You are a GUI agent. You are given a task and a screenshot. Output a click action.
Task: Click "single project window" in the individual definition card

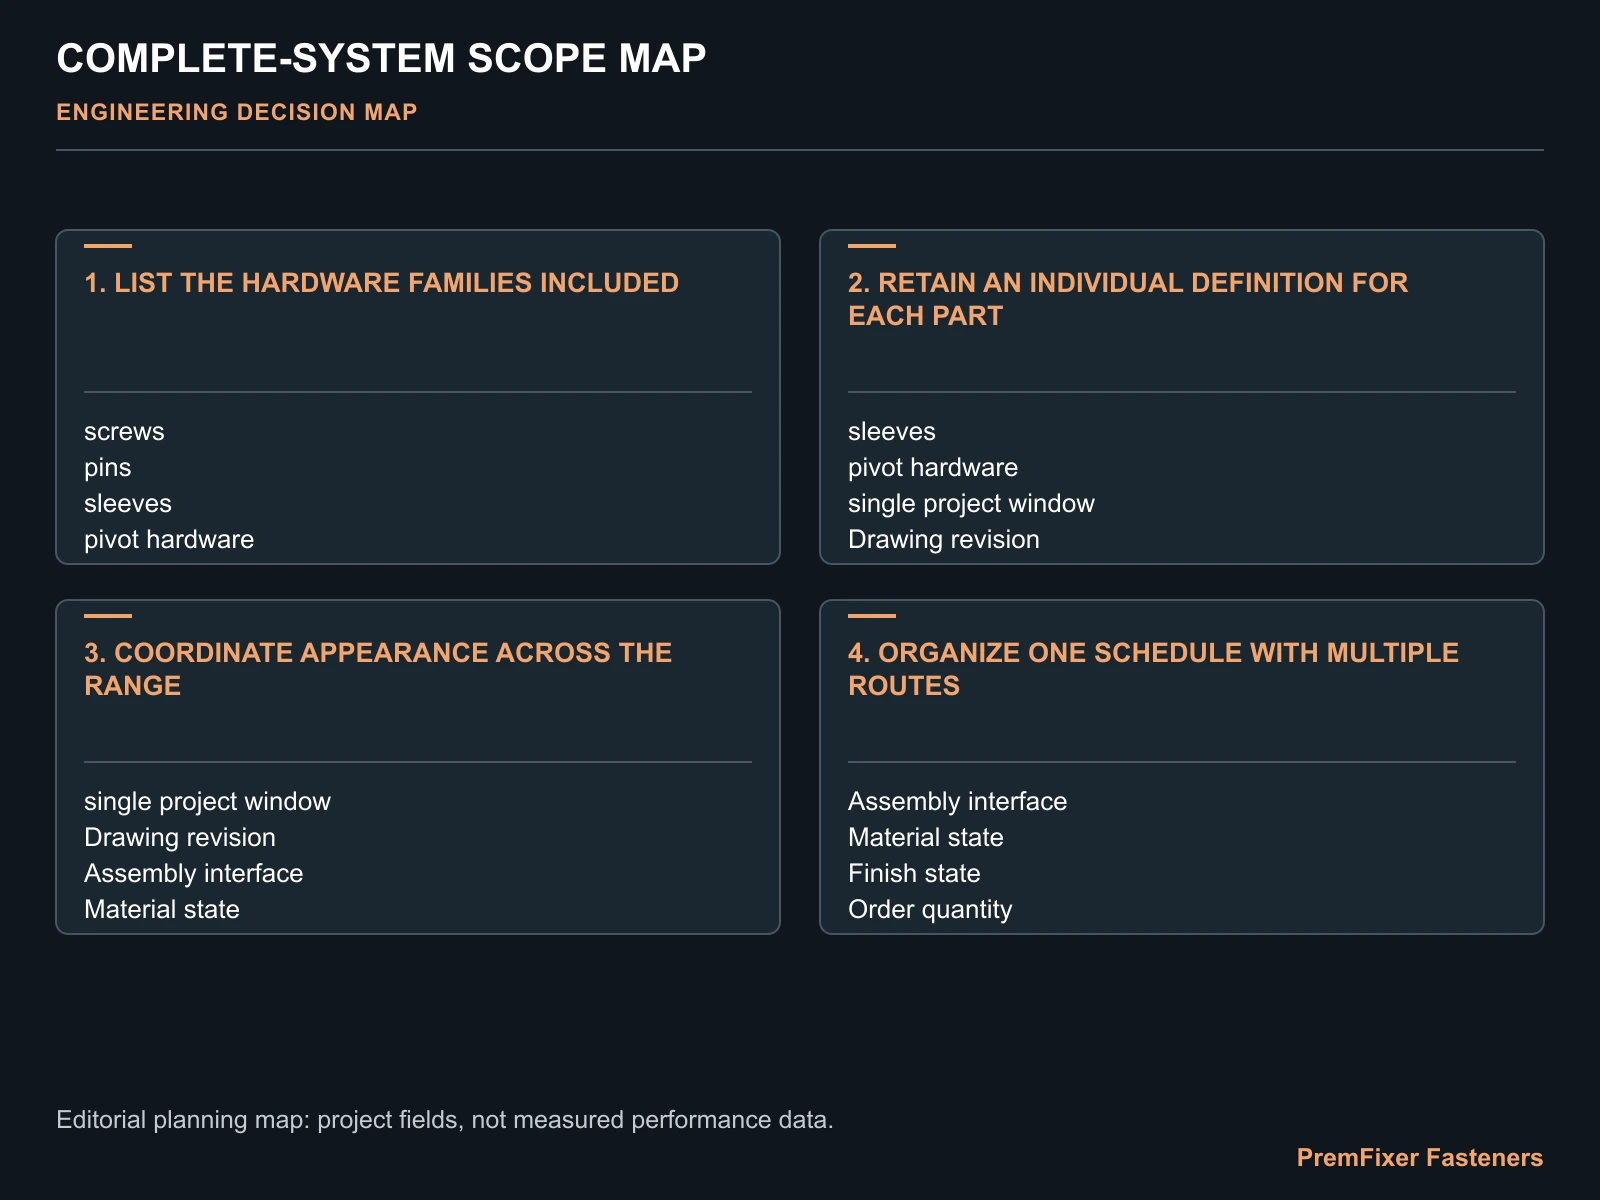point(971,504)
